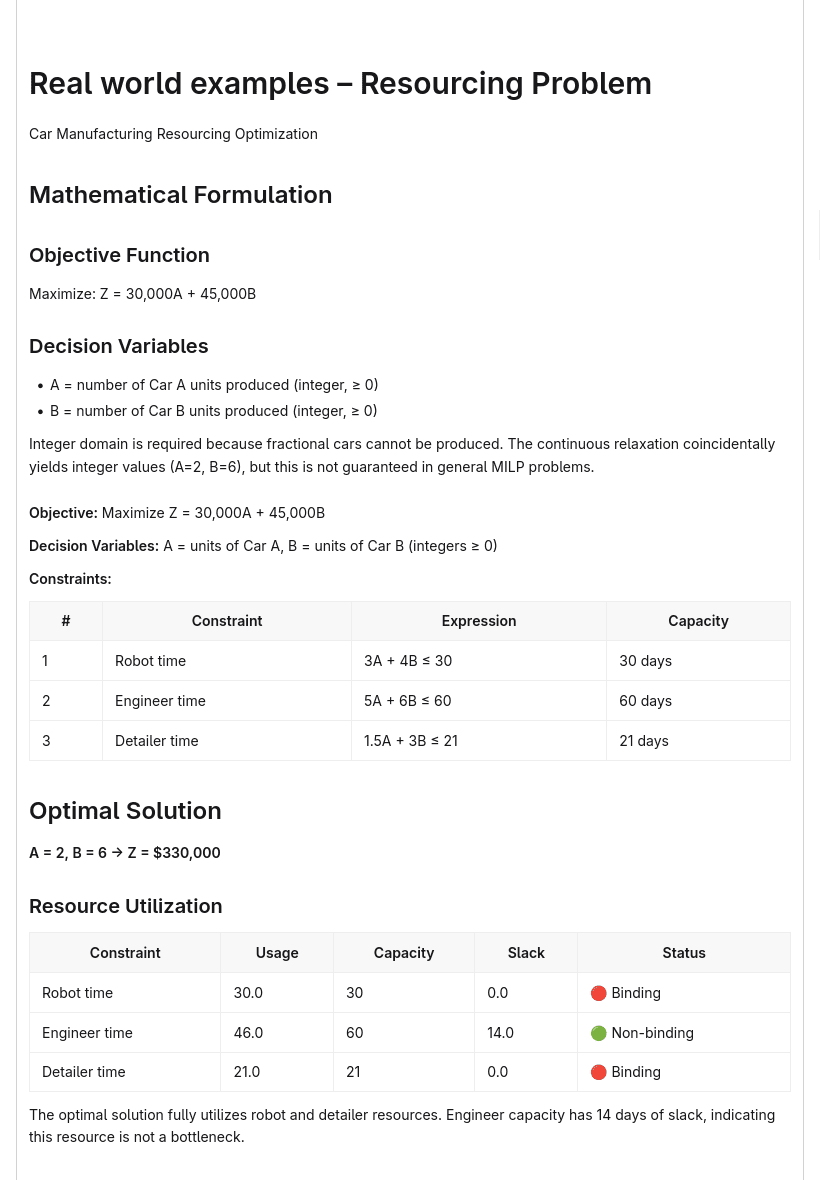
Task: Click the red Binding icon for Detailer time
Action: point(598,1072)
